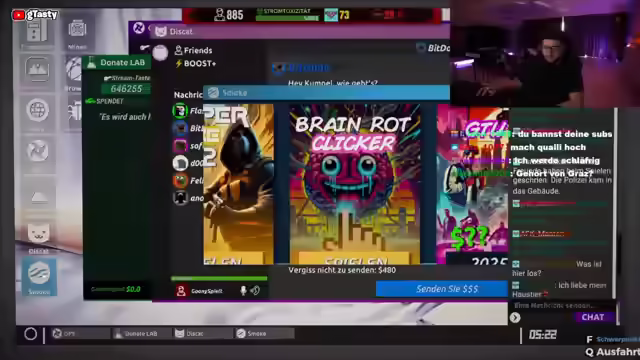Focus the chat message input field
Image resolution: width=640 pixels, height=360 pixels.
coord(561,305)
